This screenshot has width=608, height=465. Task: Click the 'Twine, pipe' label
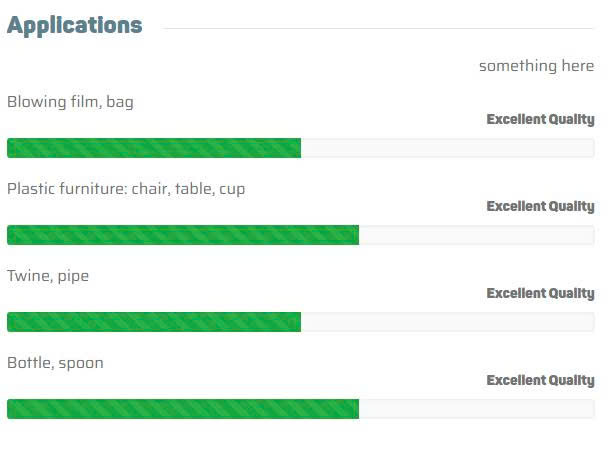point(48,276)
